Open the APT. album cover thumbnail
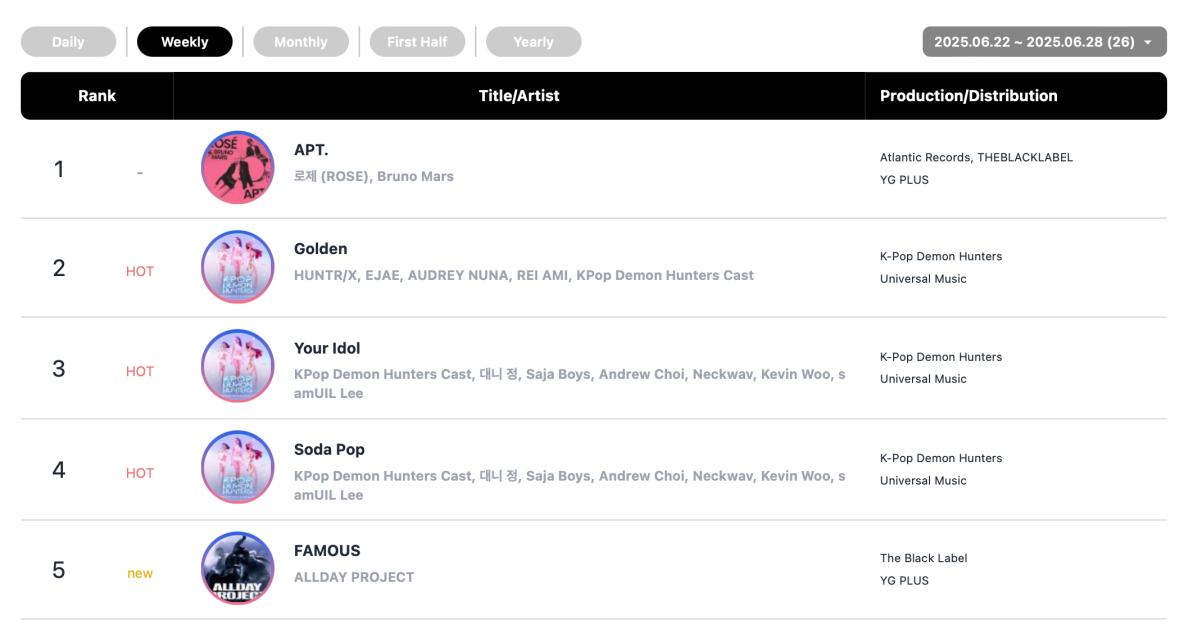The height and width of the screenshot is (624, 1193). (x=237, y=167)
